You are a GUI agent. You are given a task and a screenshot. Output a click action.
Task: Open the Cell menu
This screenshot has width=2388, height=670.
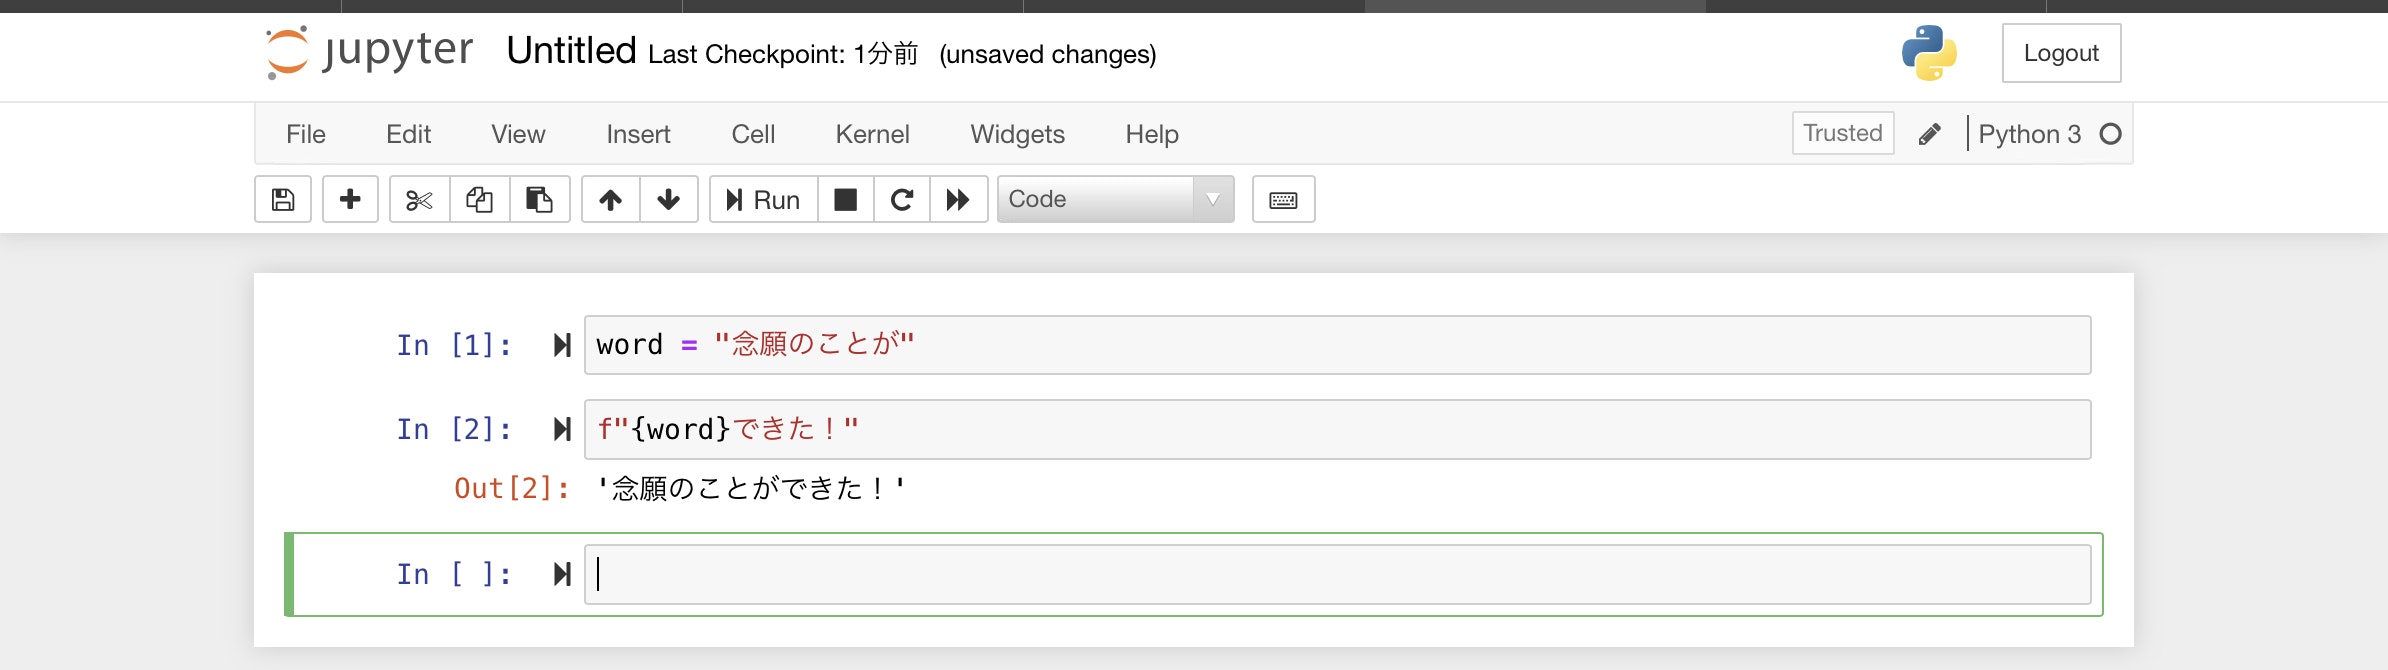tap(753, 134)
